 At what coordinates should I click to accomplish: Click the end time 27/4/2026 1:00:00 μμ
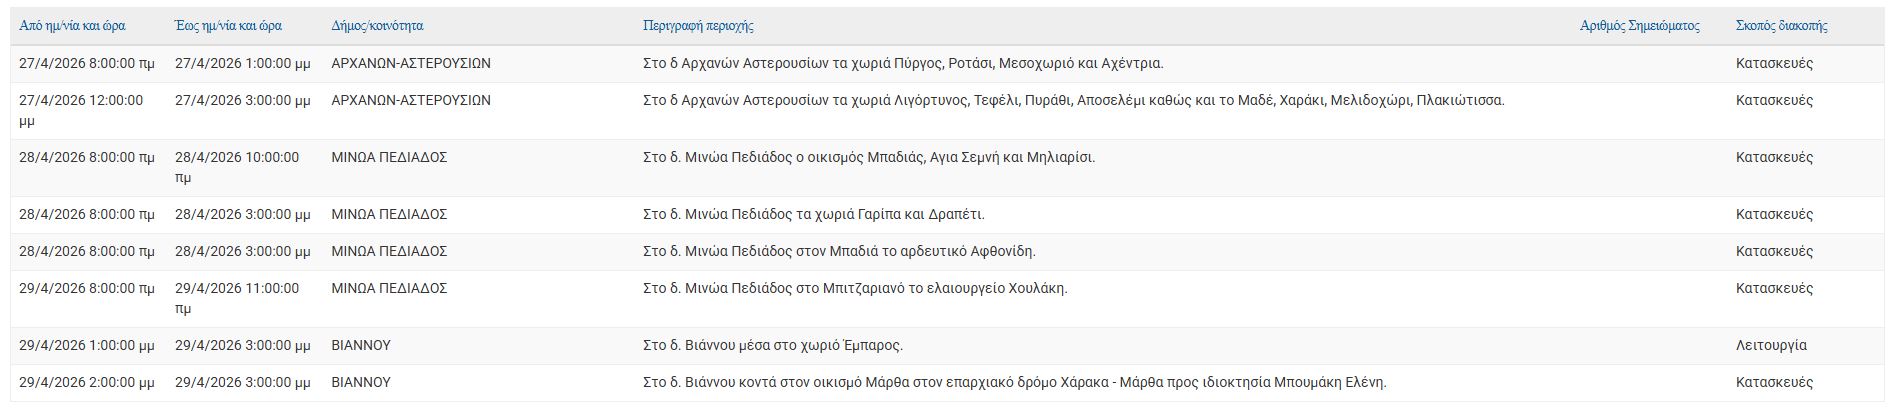click(x=242, y=64)
